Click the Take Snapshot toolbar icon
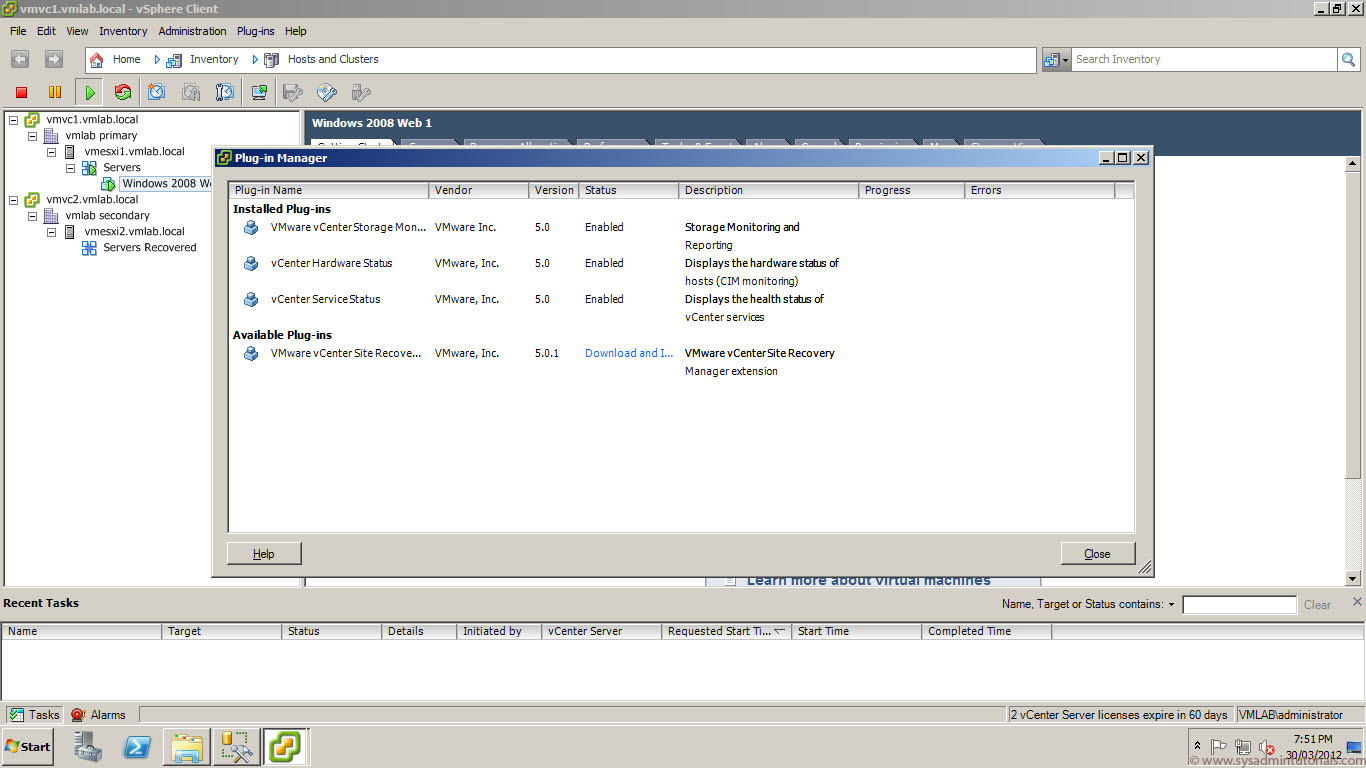 click(x=157, y=92)
